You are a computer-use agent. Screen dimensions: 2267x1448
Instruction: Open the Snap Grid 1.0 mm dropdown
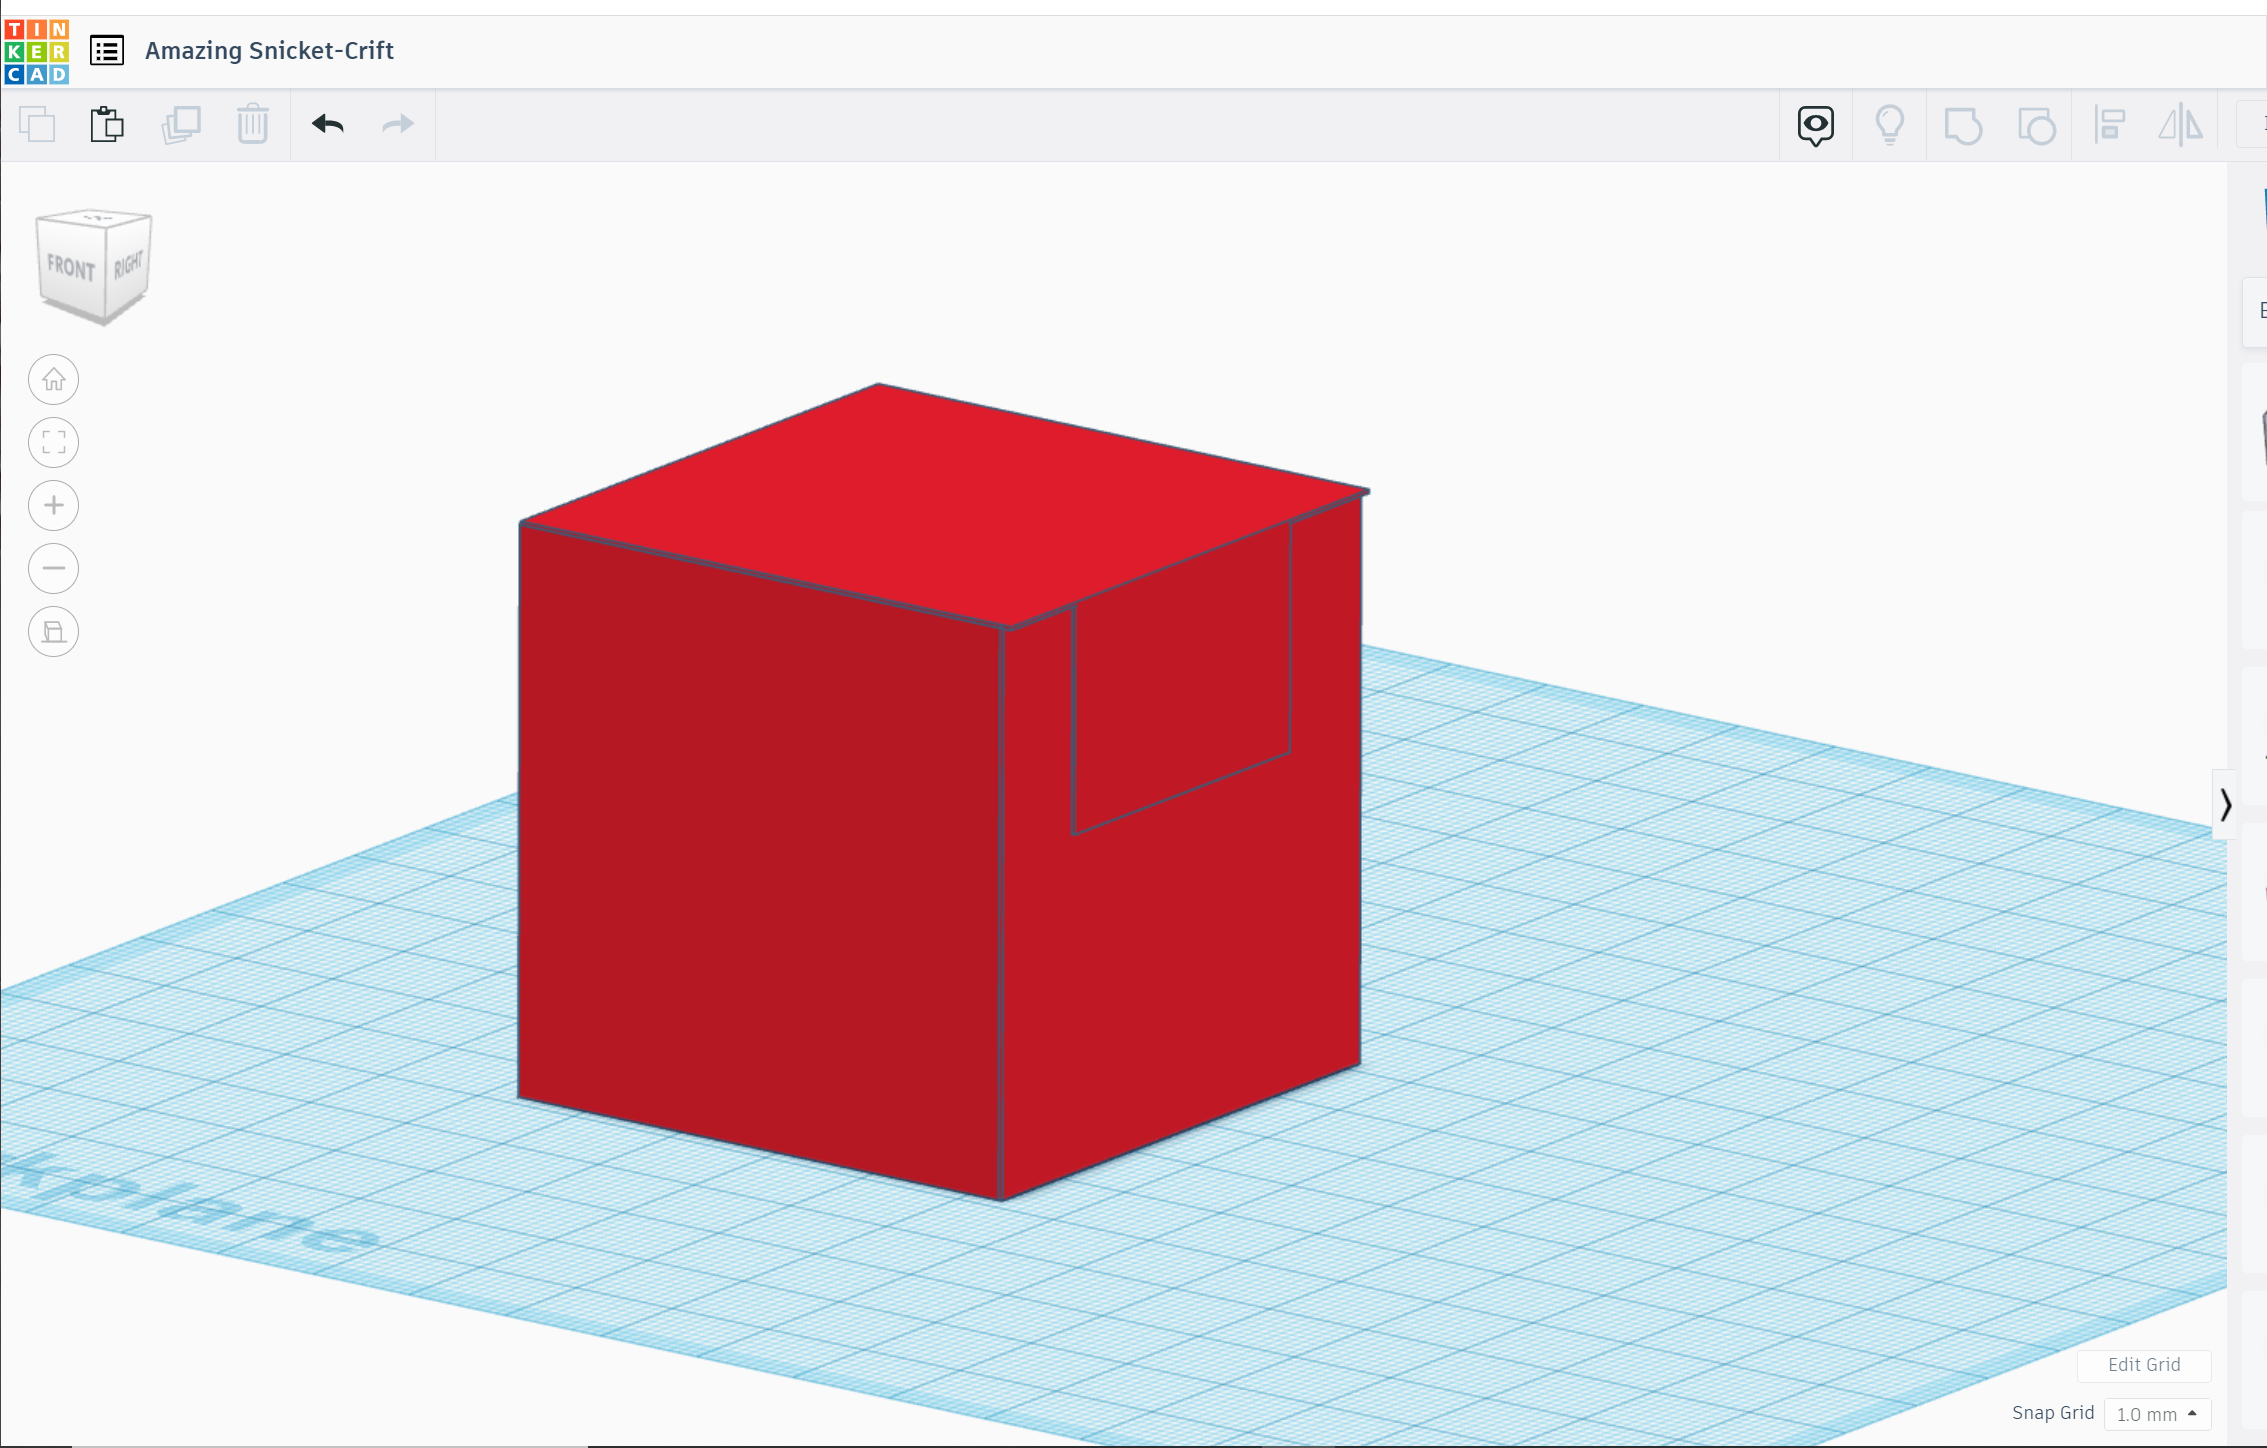click(x=2156, y=1414)
